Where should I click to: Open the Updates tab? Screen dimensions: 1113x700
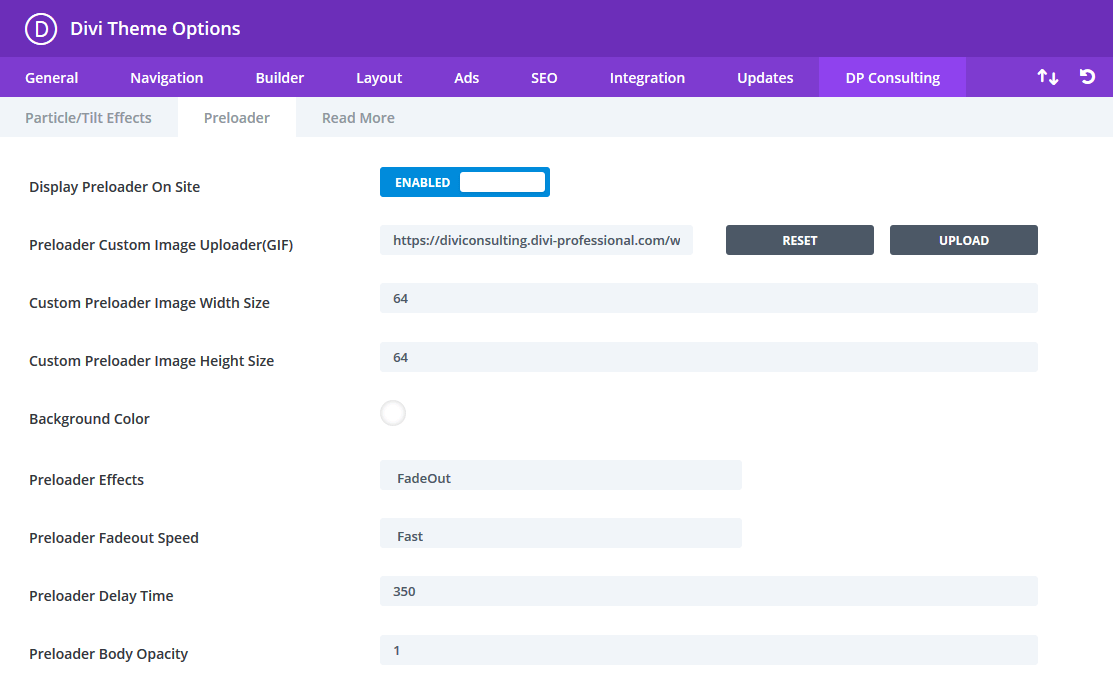[x=765, y=77]
